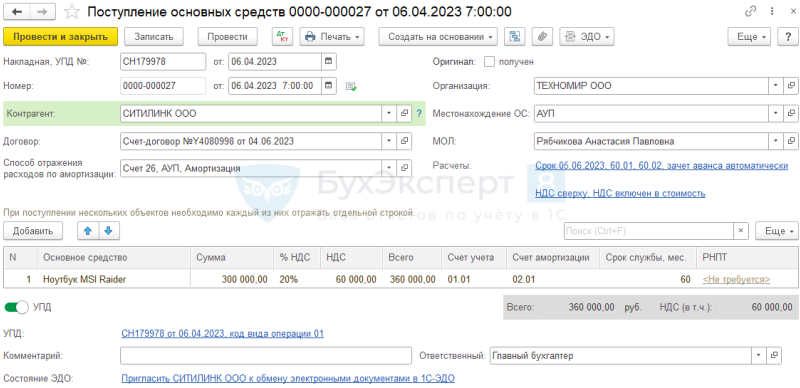Open the Создать на основании menu
The image size is (800, 388).
tap(438, 37)
